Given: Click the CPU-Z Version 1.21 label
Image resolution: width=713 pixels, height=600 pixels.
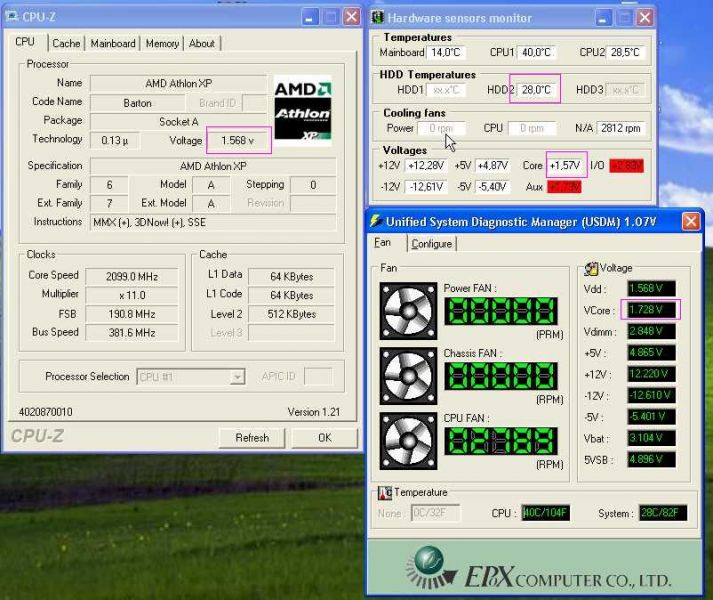Looking at the screenshot, I should [x=314, y=412].
